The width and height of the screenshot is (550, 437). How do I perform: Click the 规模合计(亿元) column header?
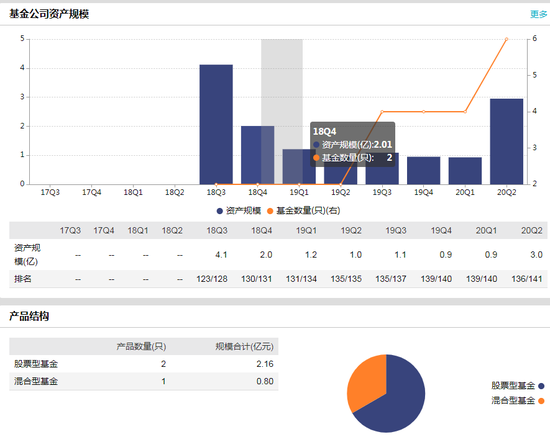[x=244, y=347]
